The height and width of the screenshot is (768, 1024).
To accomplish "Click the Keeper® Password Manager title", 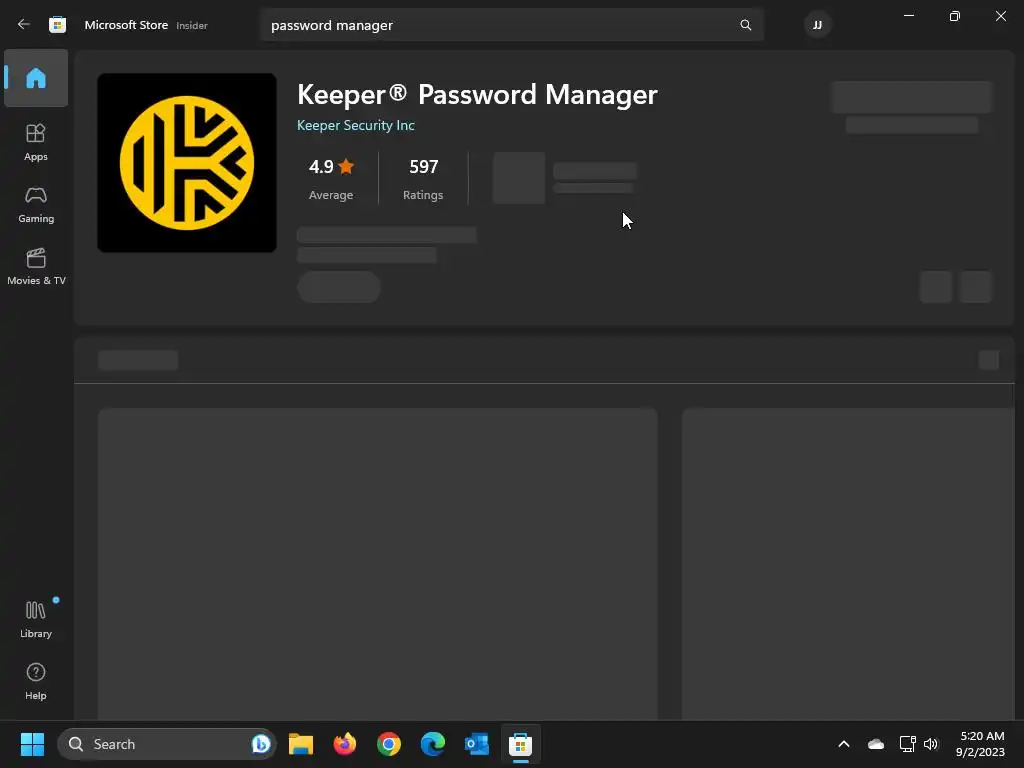I will [x=477, y=95].
